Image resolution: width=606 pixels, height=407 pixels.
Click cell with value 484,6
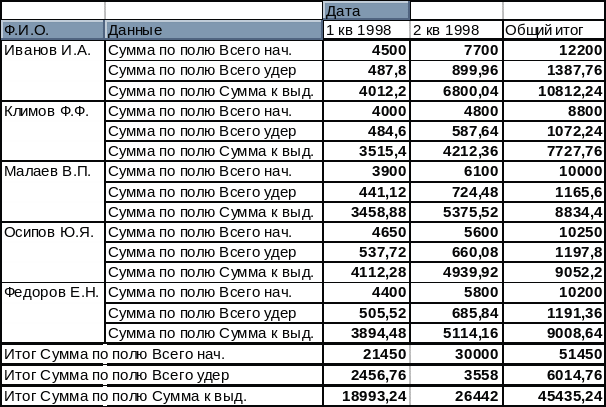pos(366,131)
